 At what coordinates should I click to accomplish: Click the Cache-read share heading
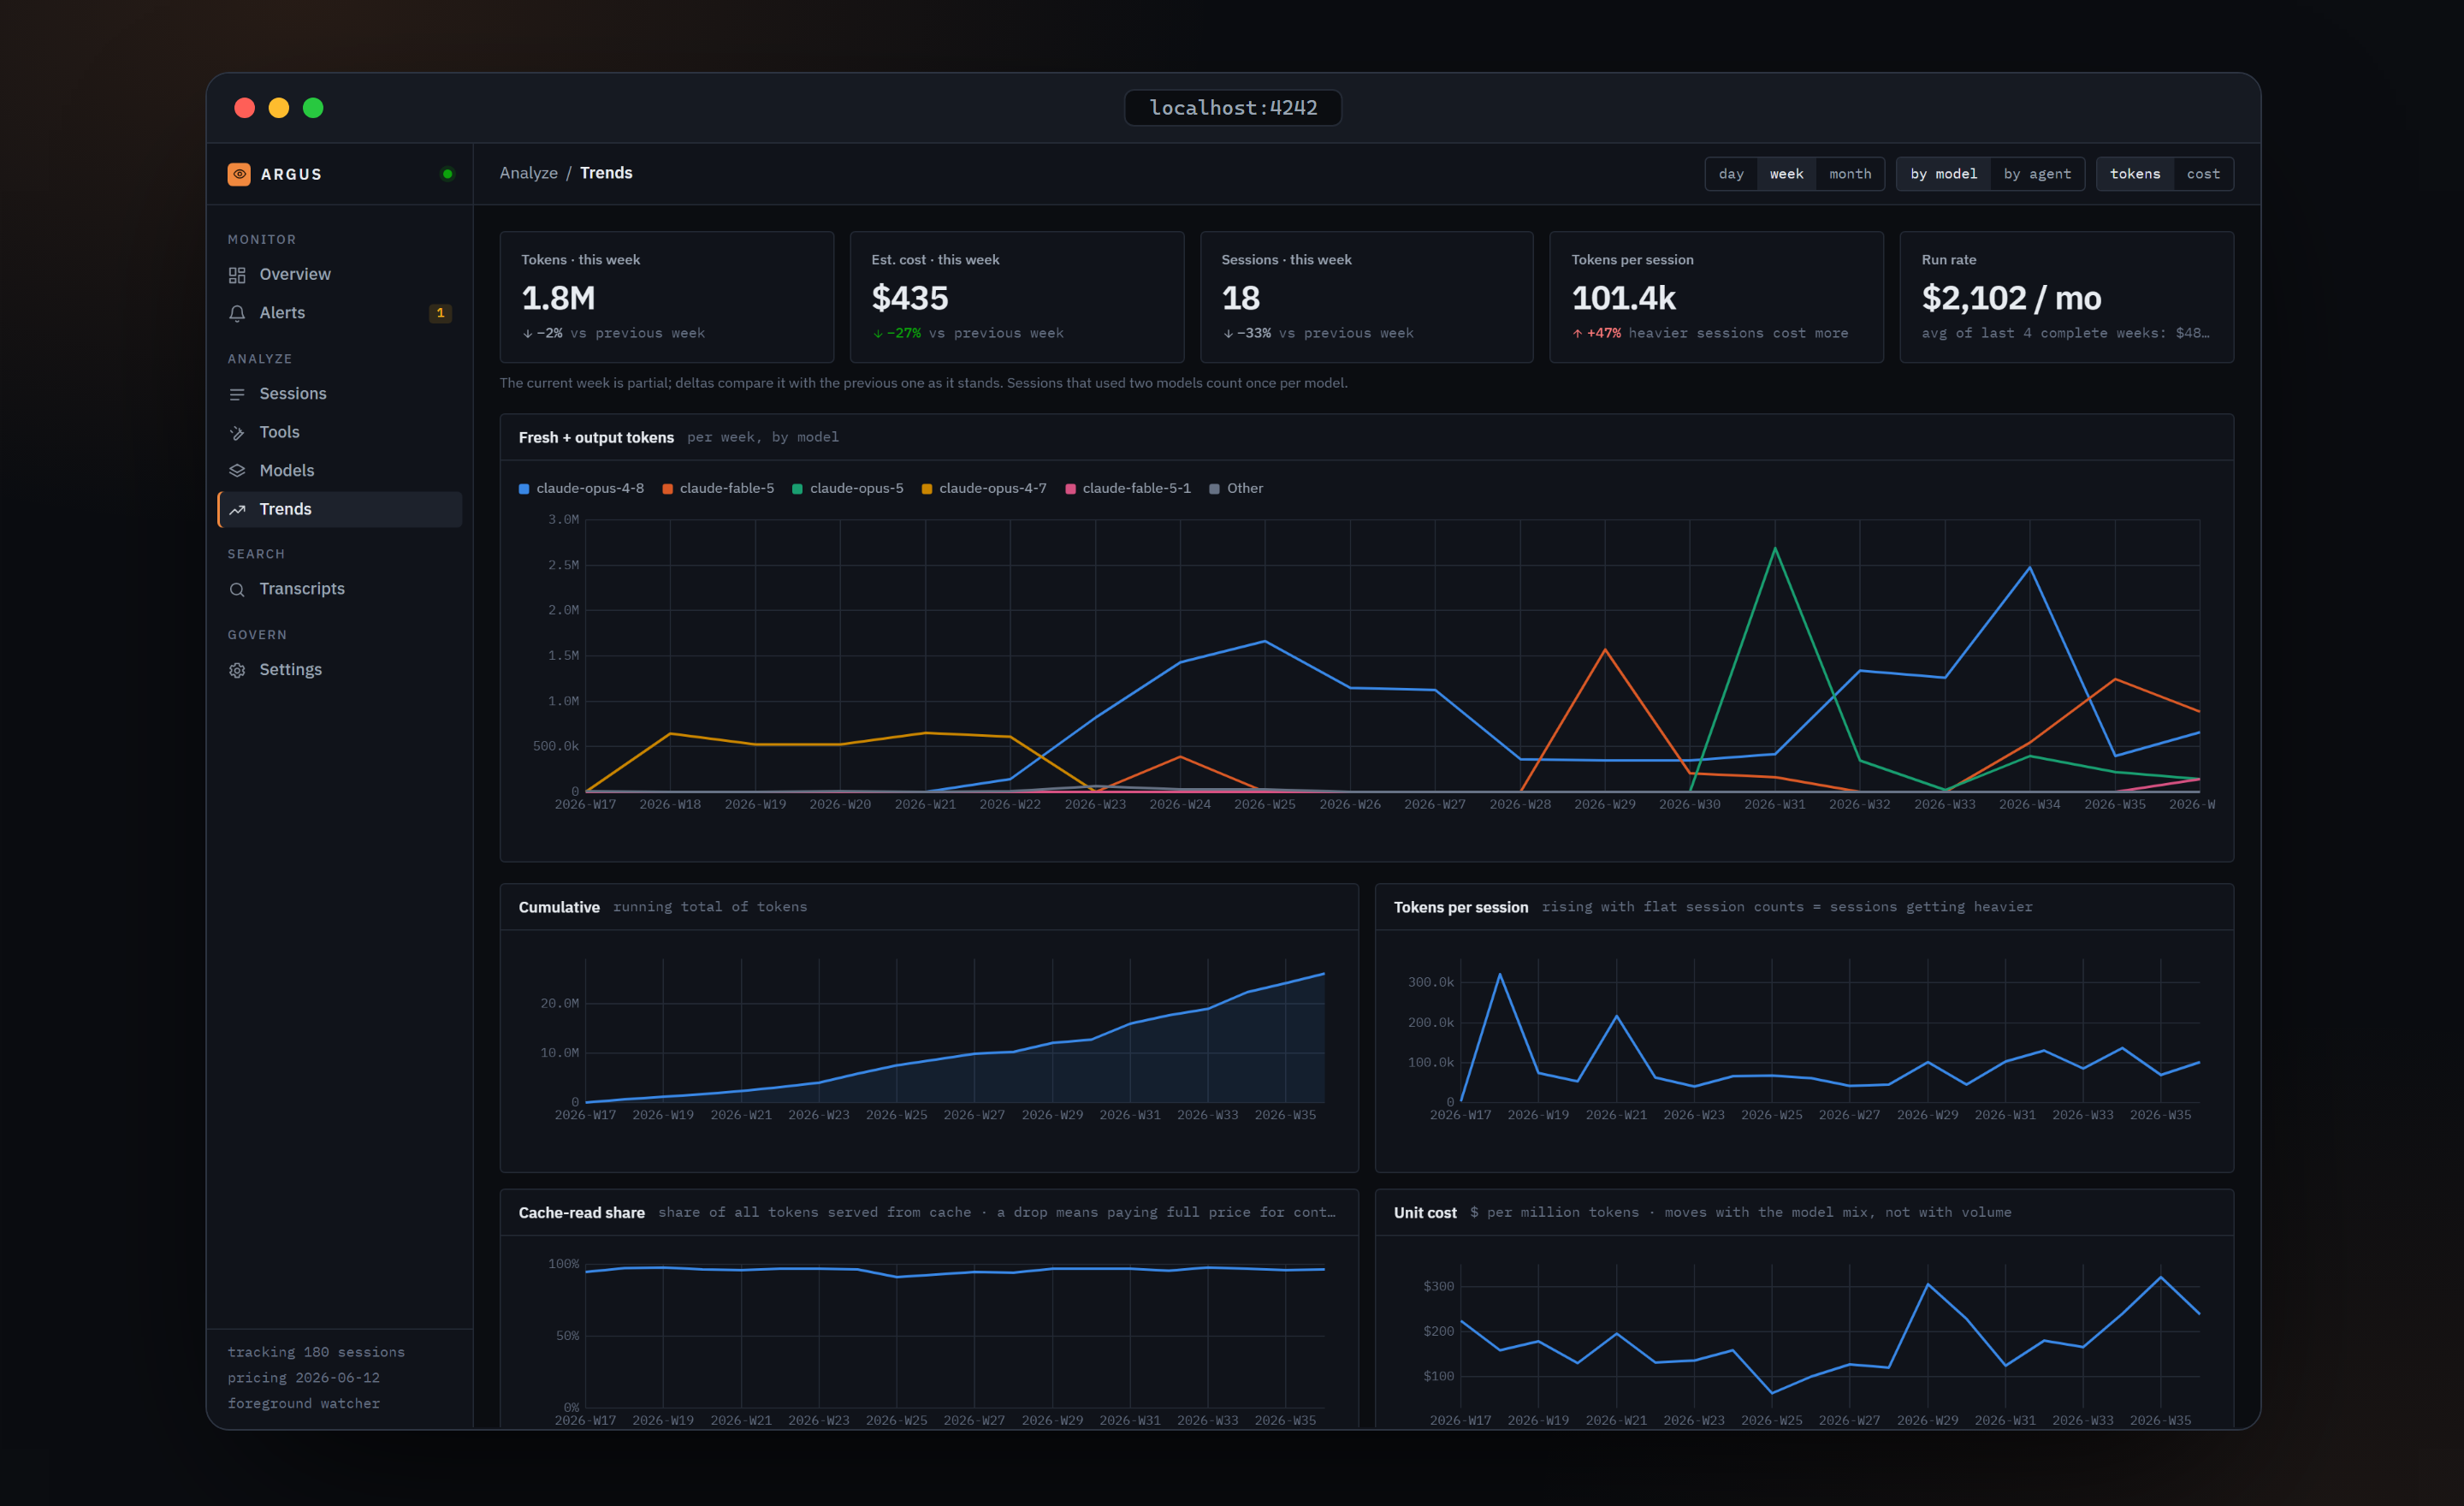pos(581,1213)
